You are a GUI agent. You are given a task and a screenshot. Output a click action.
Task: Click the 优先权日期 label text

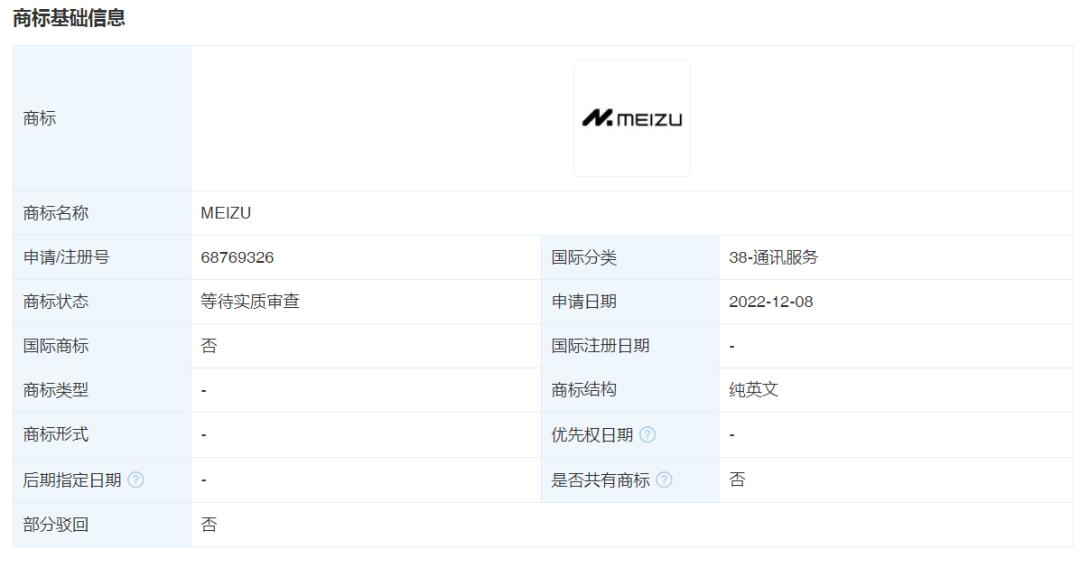coord(592,435)
